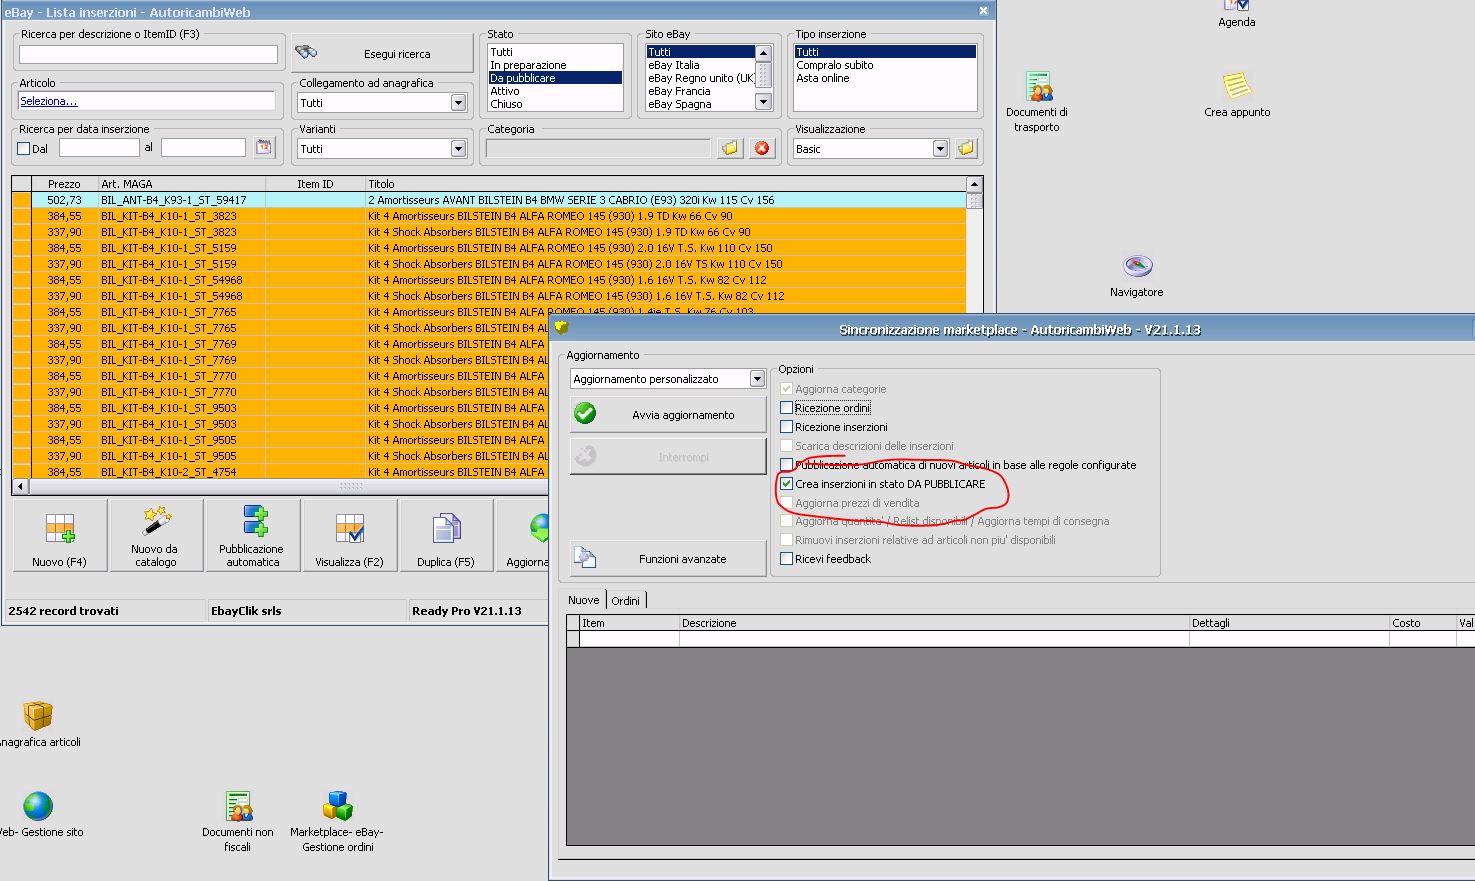The width and height of the screenshot is (1475, 881).
Task: Launch Pubblicazione automatica from the bottom toolbar
Action: tap(253, 536)
